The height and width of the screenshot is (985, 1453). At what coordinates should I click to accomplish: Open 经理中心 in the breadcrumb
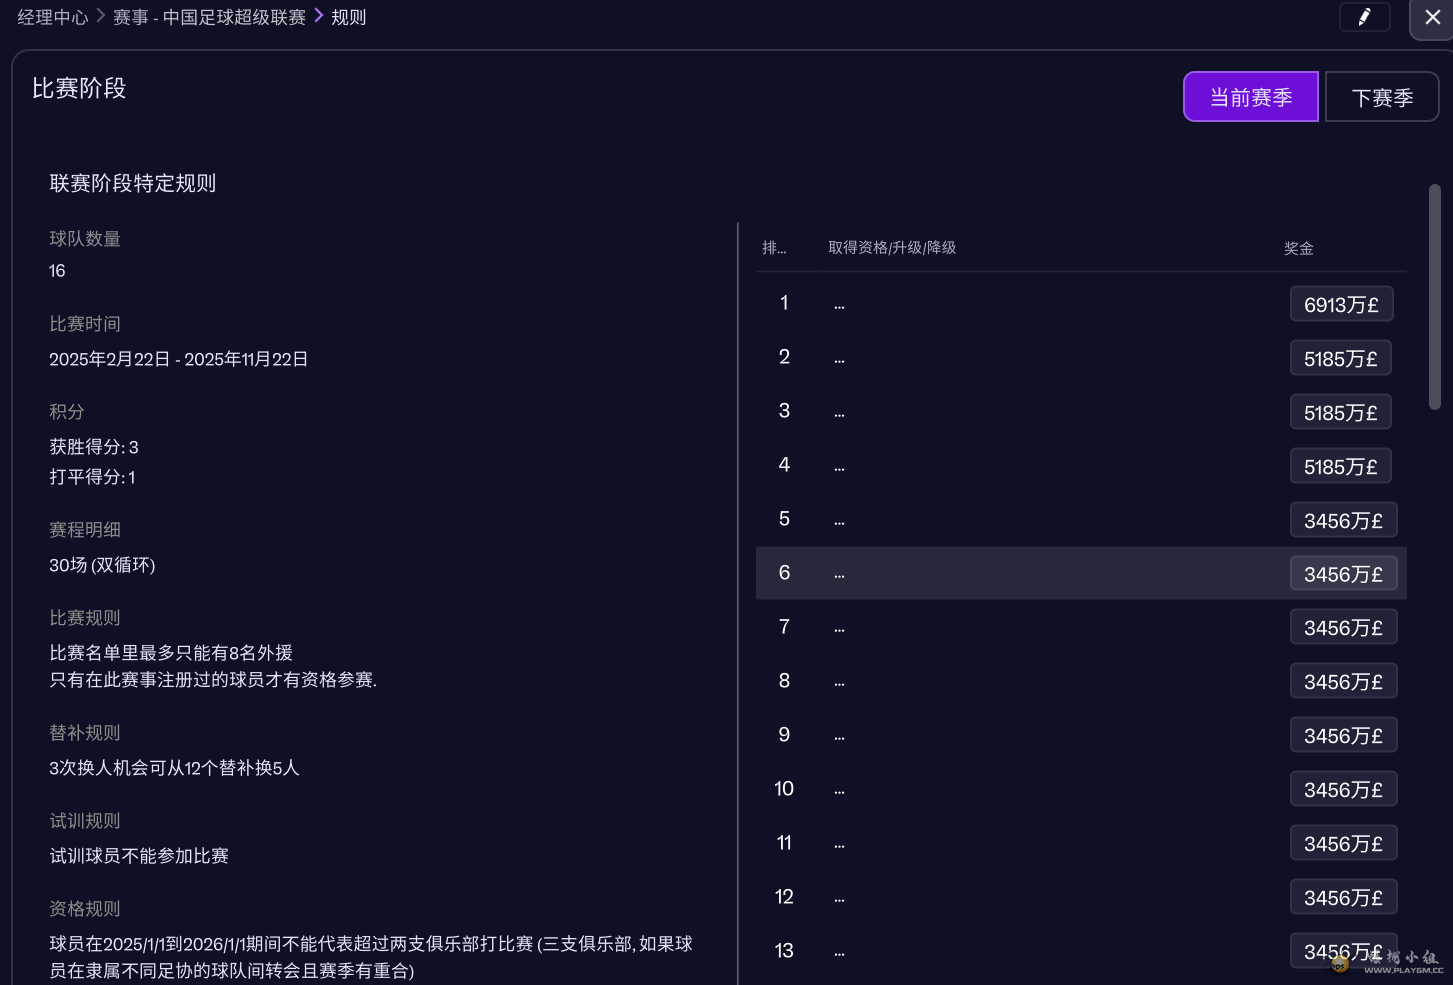click(x=53, y=17)
